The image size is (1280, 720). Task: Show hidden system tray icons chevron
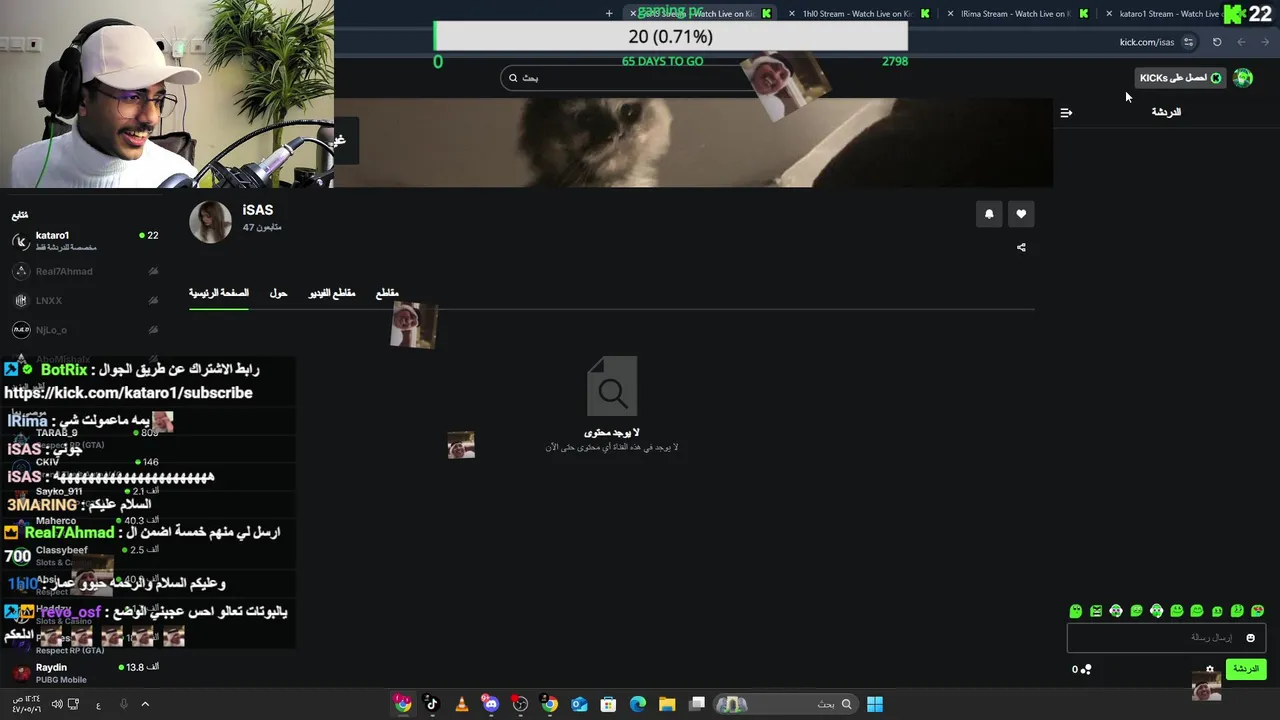(145, 704)
